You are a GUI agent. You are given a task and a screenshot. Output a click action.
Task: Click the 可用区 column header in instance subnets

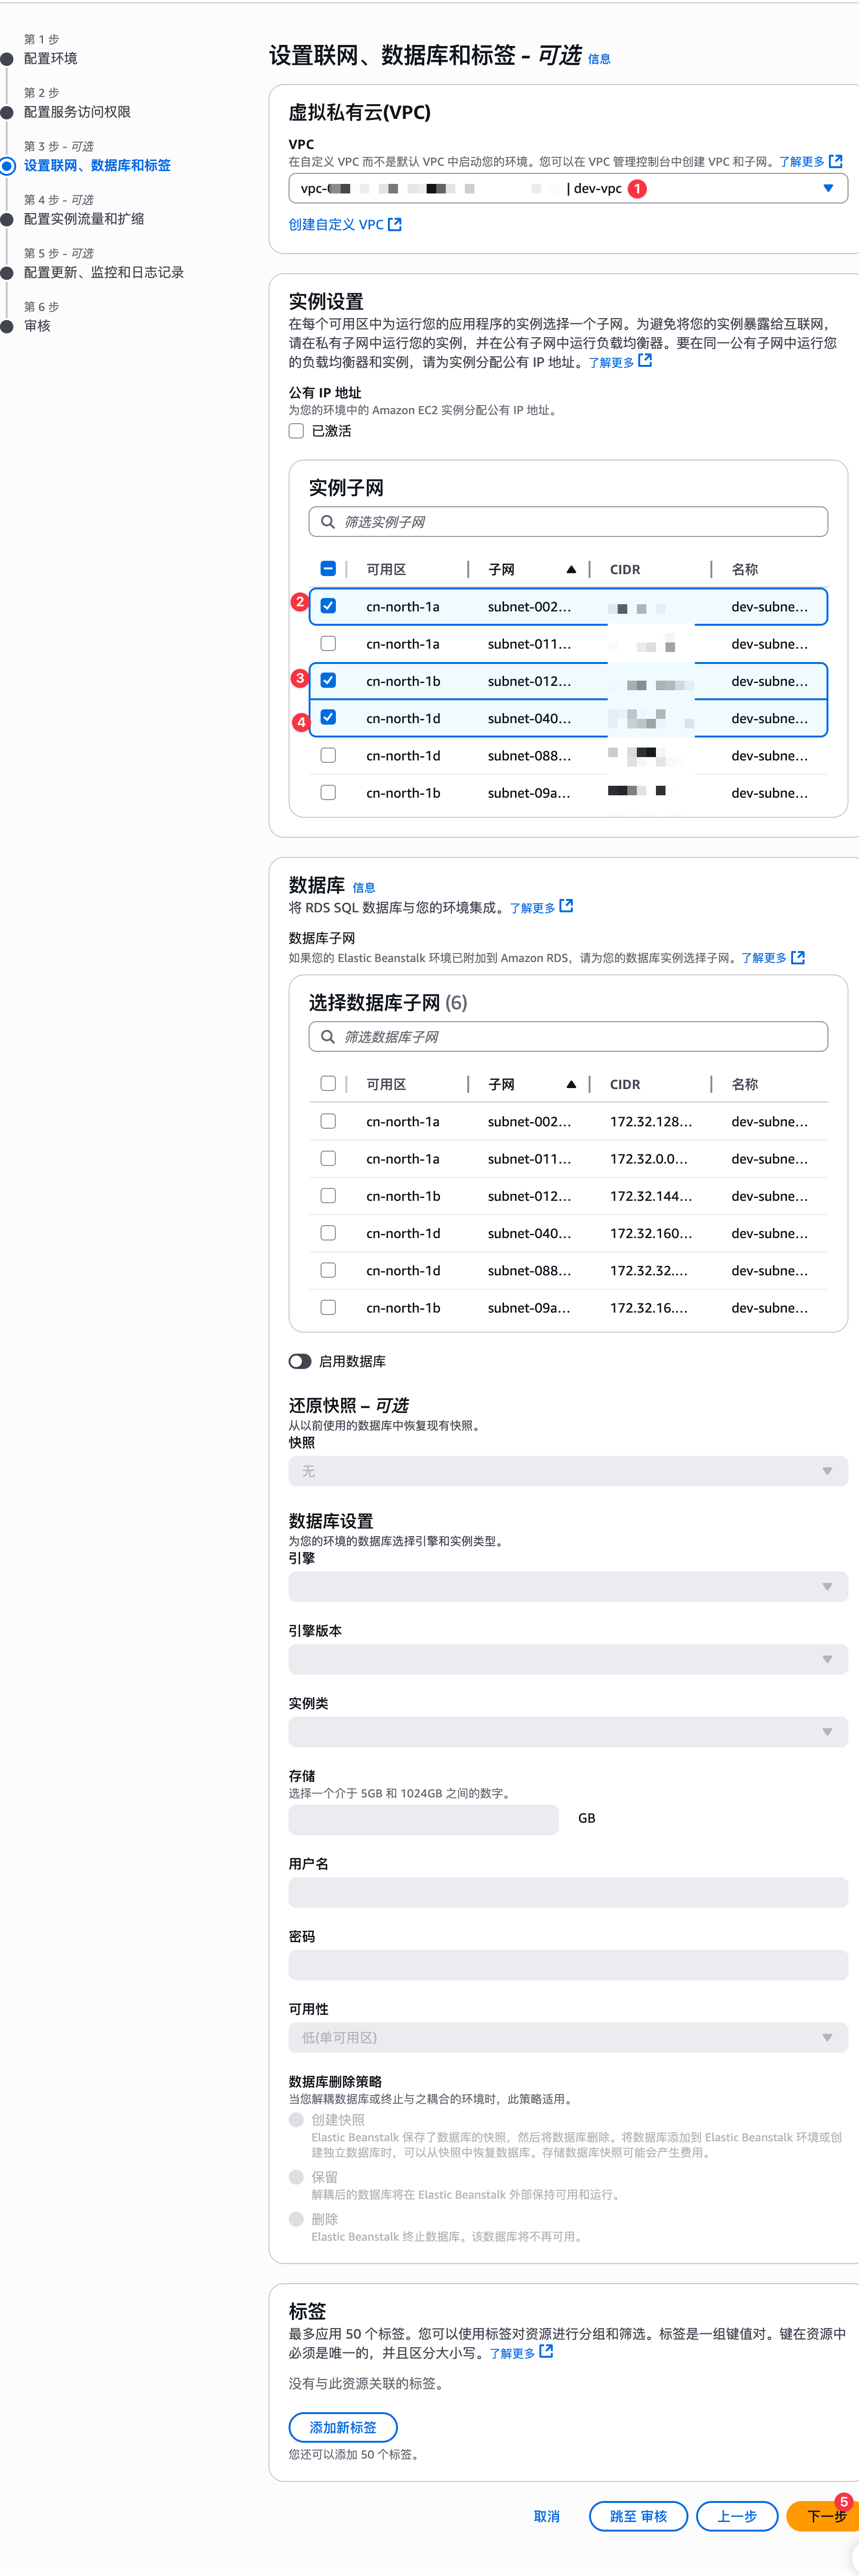(386, 569)
